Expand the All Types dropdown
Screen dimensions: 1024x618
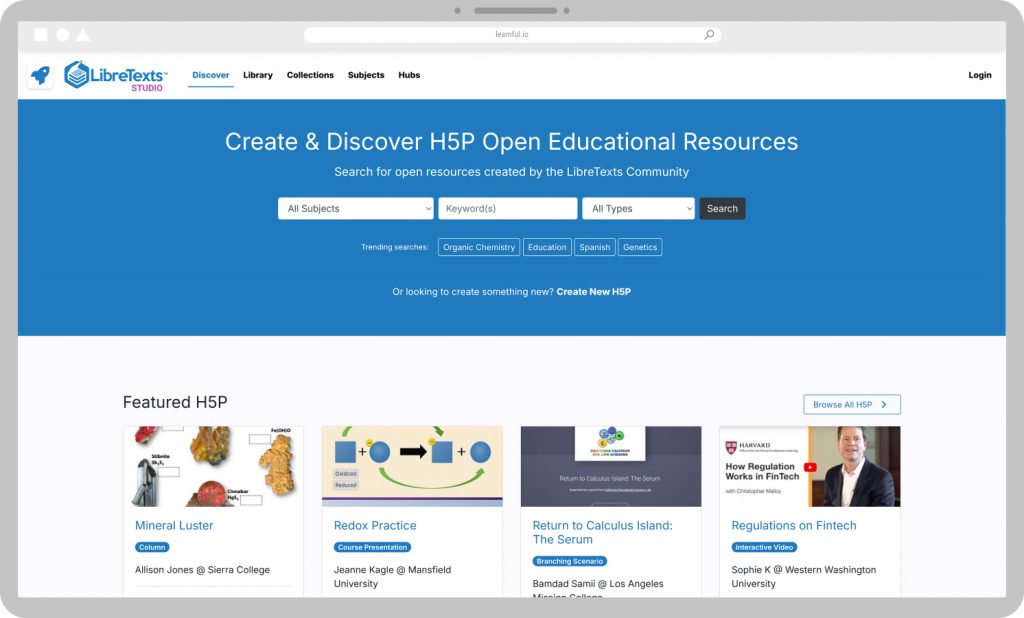(638, 208)
